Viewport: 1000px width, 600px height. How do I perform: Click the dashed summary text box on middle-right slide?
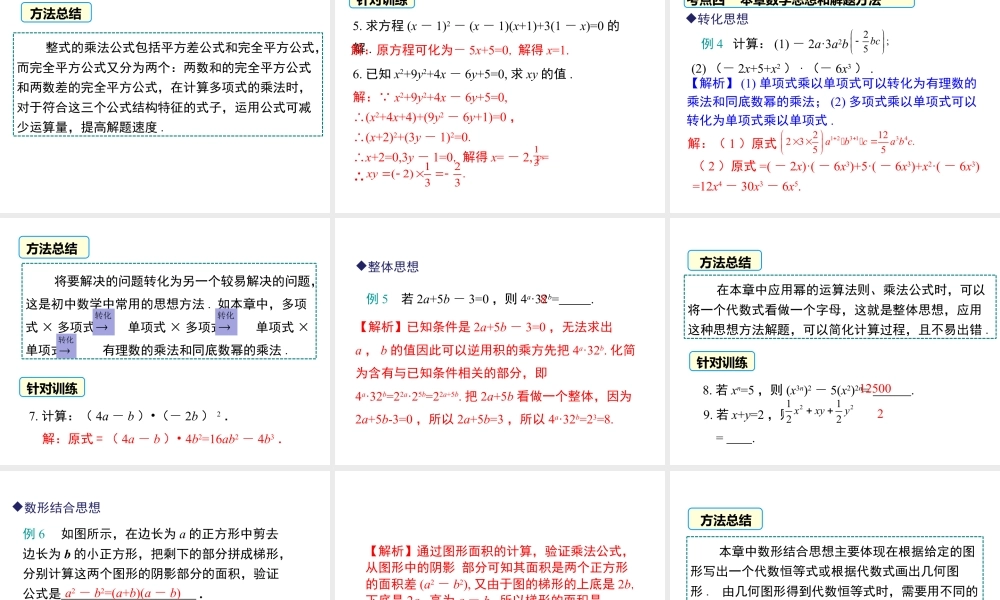(836, 306)
